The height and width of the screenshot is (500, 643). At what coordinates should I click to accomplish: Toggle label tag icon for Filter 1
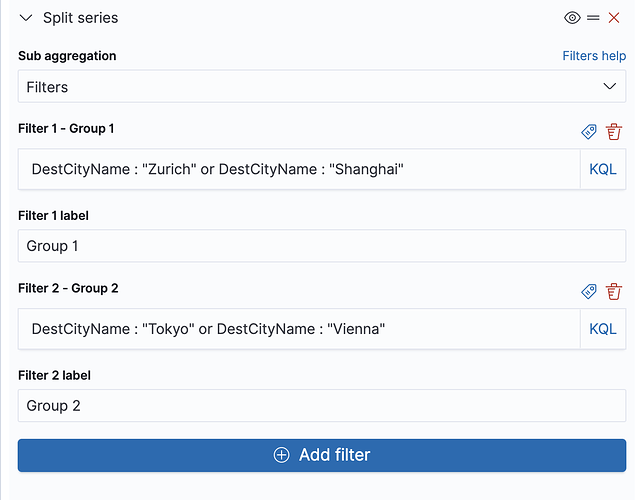[x=589, y=131]
